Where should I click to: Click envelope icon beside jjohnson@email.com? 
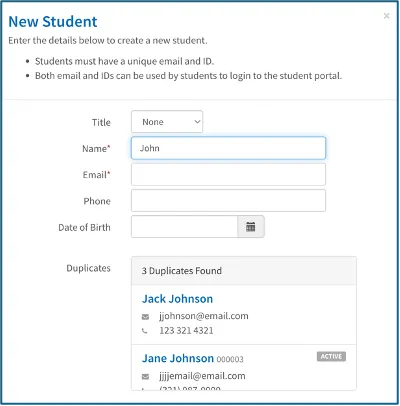tap(145, 317)
